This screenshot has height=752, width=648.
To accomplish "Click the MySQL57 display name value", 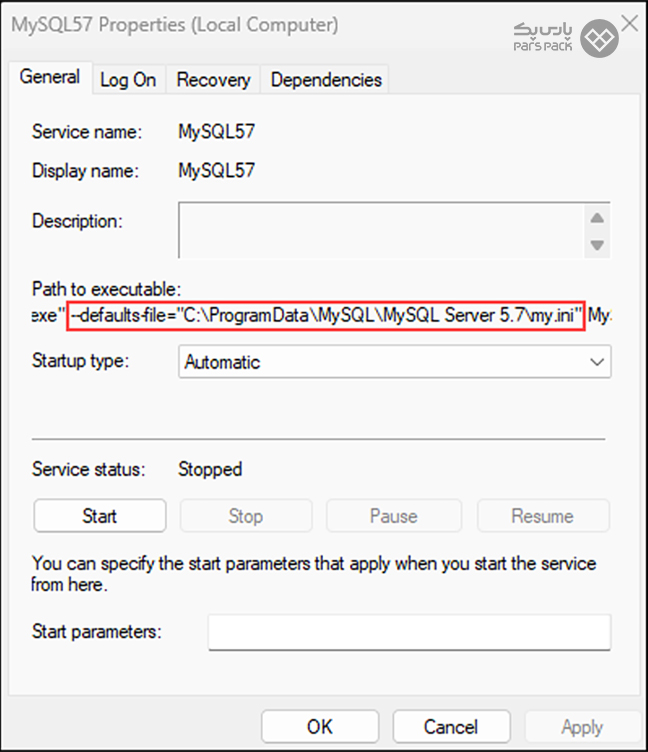I will pos(216,170).
